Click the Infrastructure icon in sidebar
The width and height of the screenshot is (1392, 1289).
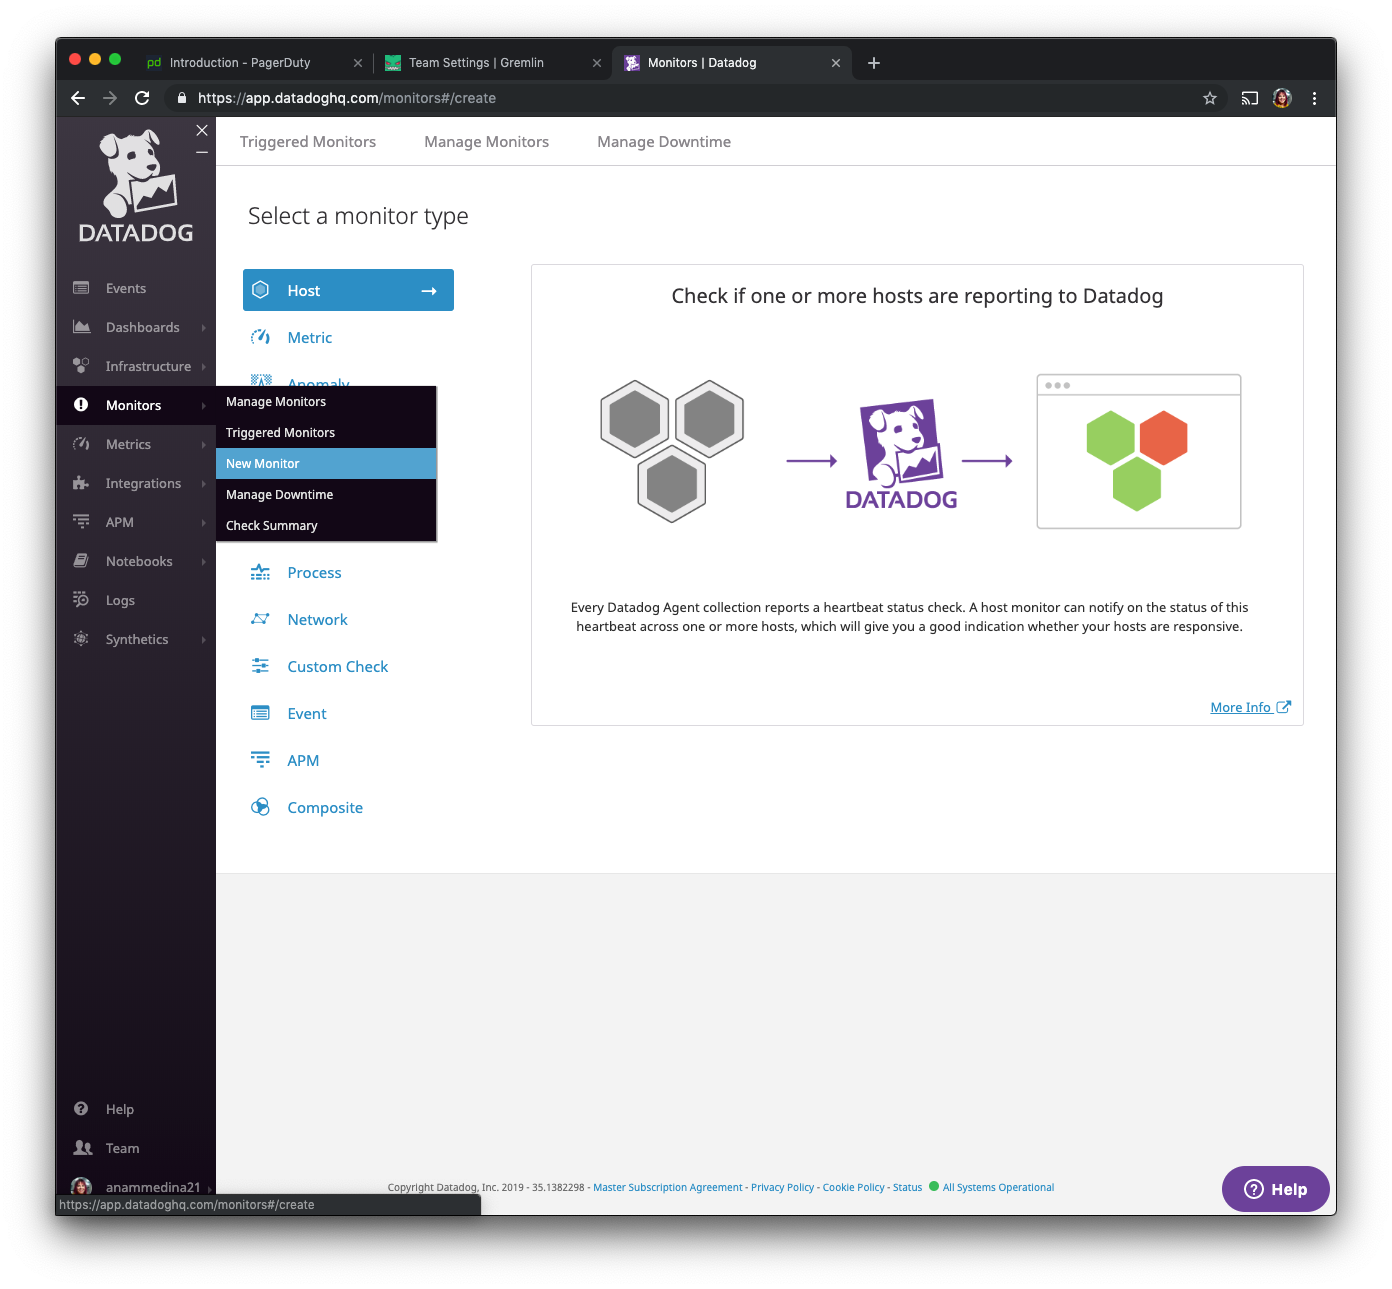coord(81,366)
